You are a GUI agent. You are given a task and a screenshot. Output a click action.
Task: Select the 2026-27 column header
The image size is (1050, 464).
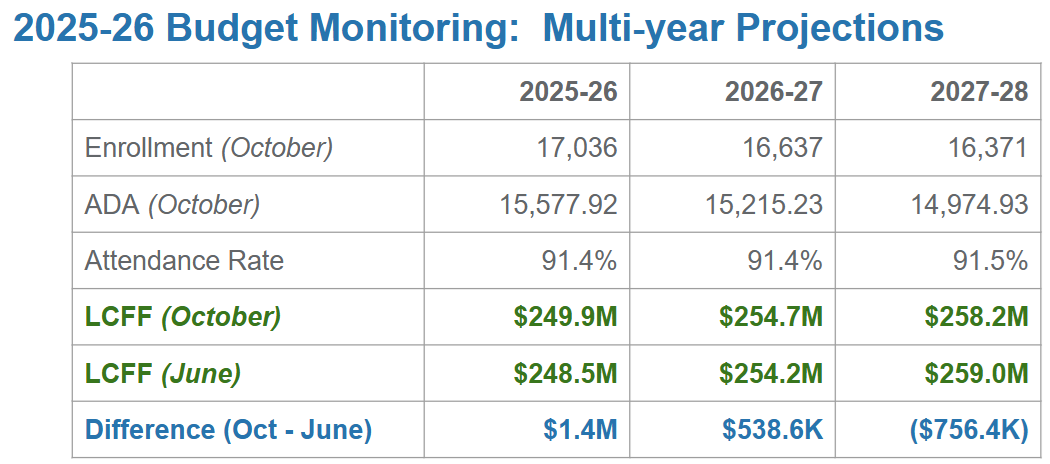pos(773,92)
